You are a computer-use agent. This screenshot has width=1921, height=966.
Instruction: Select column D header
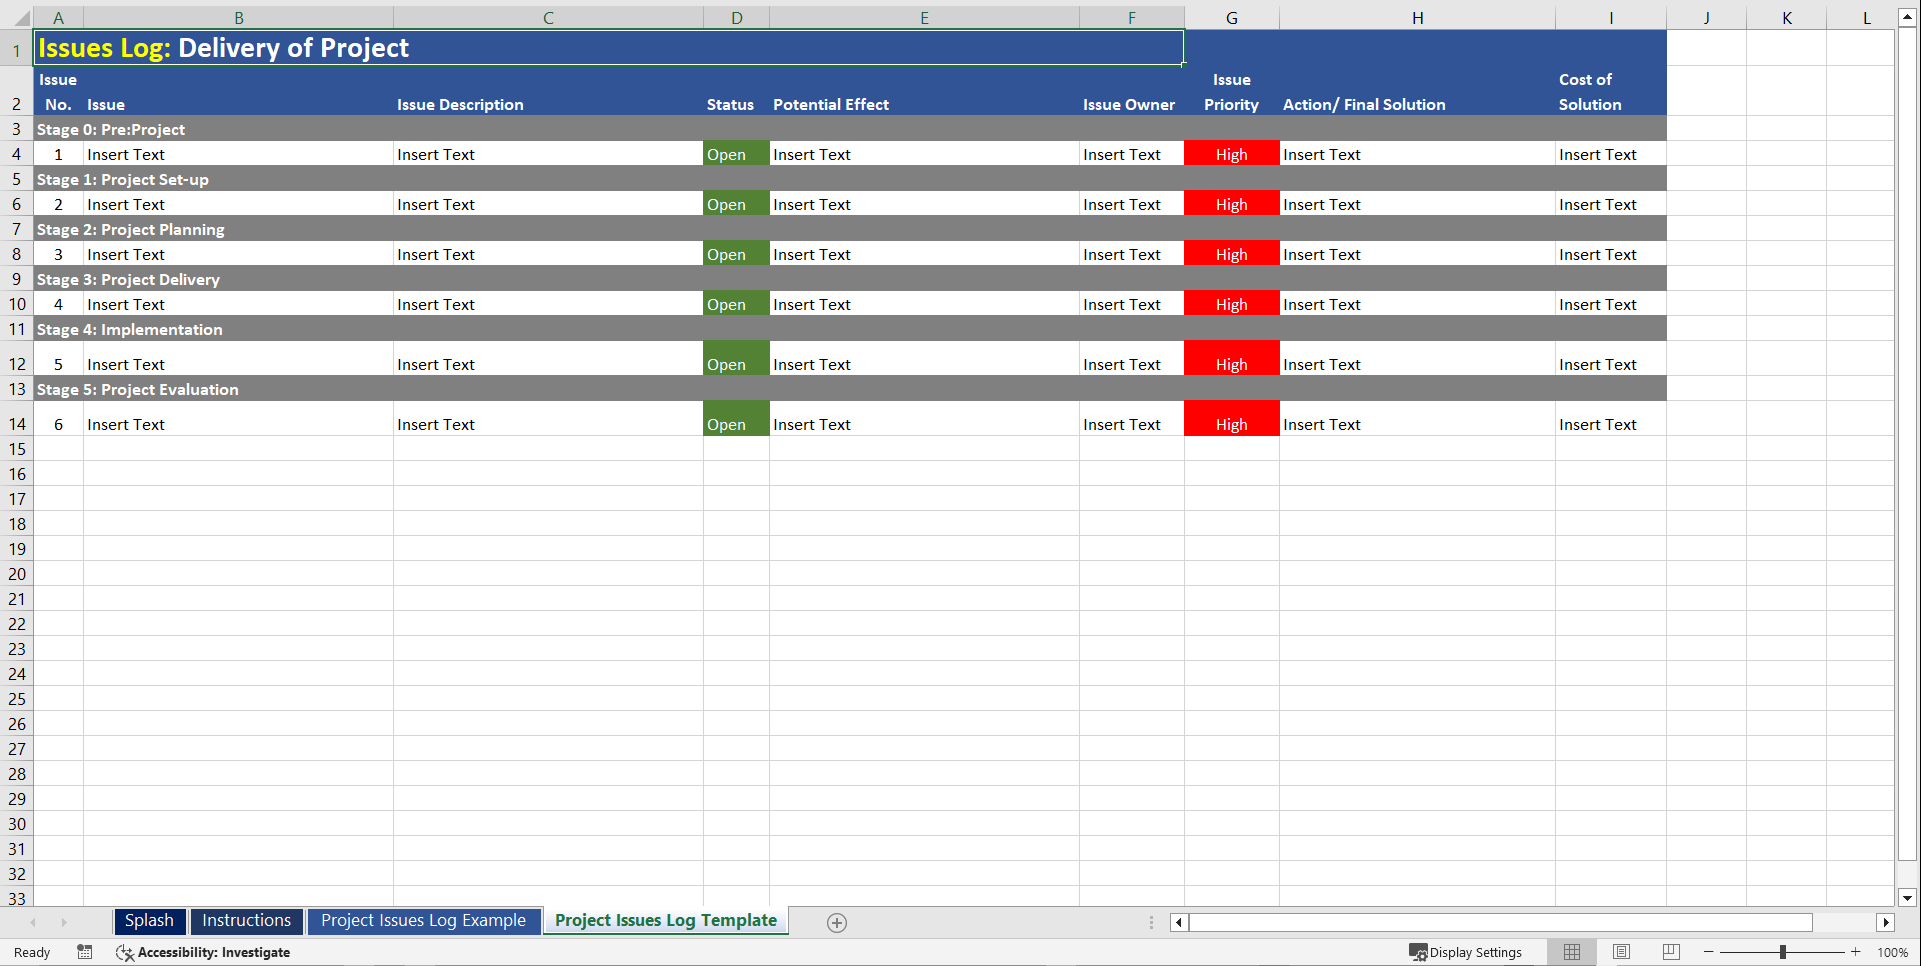736,17
